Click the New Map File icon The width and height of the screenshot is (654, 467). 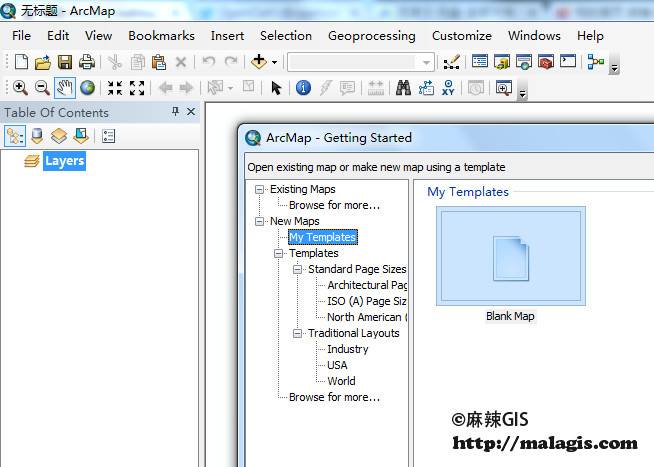point(21,62)
